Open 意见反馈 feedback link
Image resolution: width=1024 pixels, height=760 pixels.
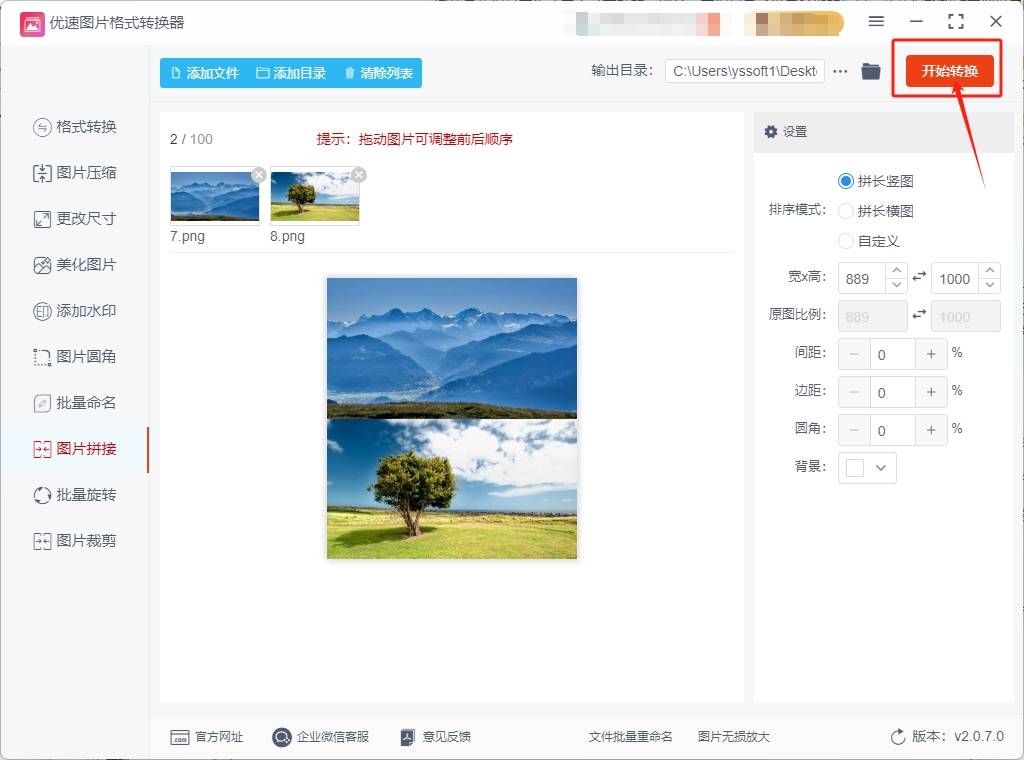click(436, 737)
